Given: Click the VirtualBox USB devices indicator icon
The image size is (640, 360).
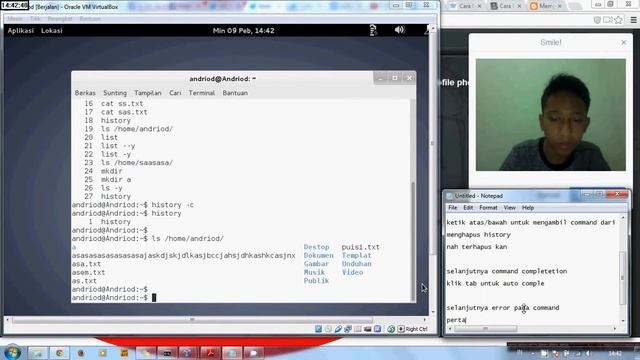Looking at the screenshot, I should click(x=338, y=329).
